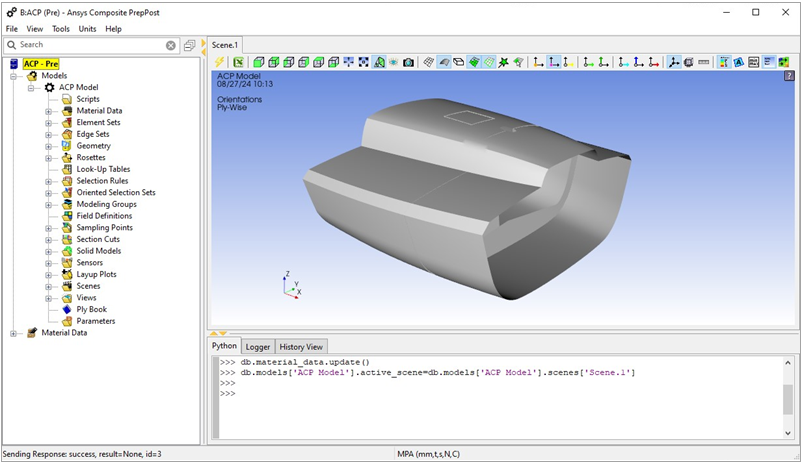Toggle the pink direction arrow button

tap(554, 62)
